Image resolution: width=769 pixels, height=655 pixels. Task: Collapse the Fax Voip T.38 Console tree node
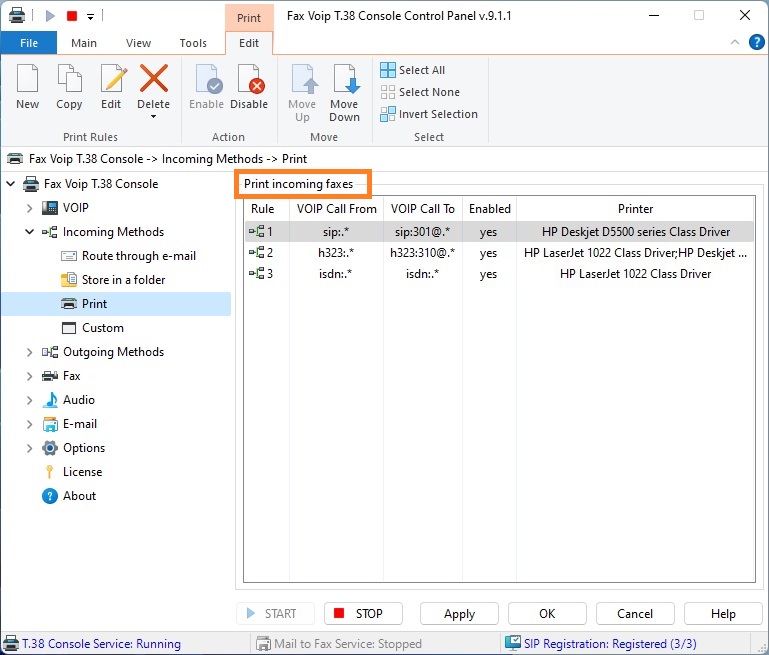tap(11, 184)
